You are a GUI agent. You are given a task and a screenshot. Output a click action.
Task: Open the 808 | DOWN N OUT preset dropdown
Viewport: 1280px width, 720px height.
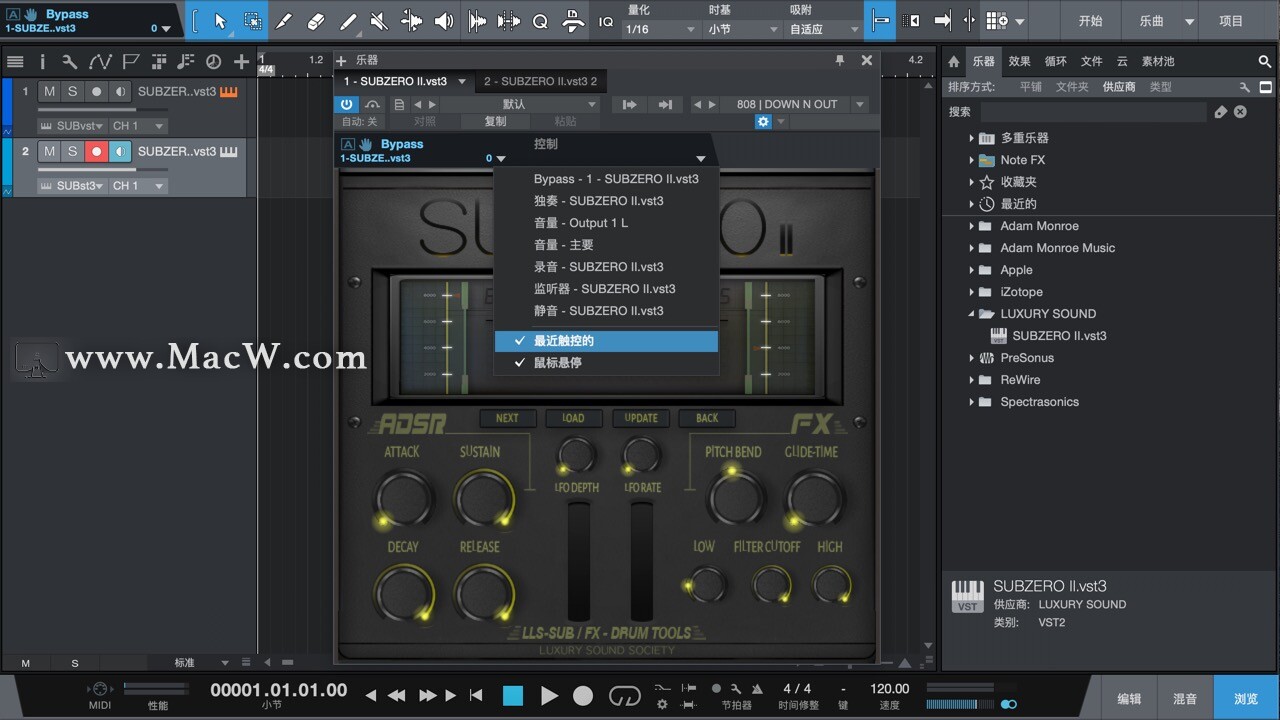pyautogui.click(x=795, y=104)
